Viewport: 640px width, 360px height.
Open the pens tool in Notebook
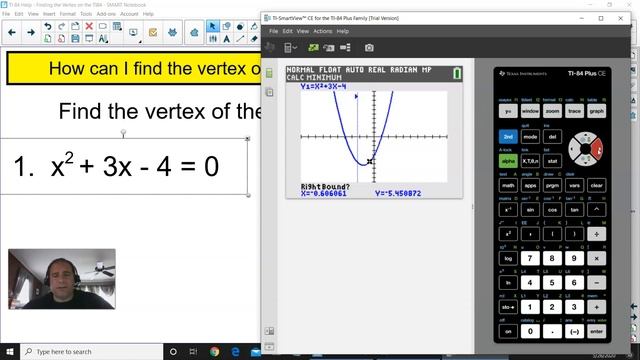click(213, 39)
